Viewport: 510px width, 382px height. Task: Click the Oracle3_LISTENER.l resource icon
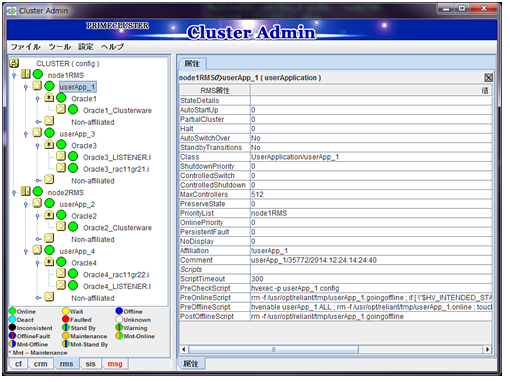pos(61,156)
